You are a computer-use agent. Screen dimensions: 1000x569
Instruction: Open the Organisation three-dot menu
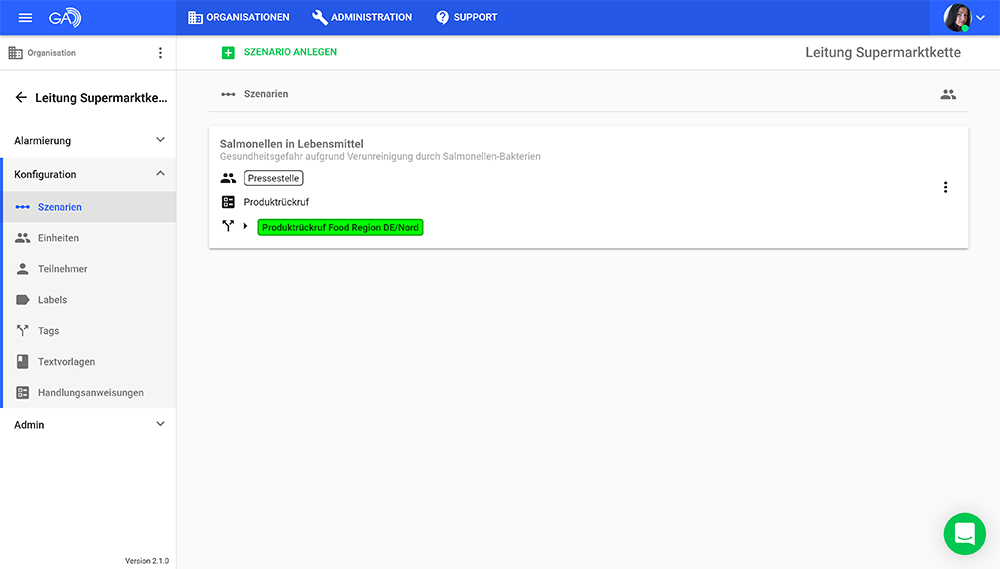(160, 53)
